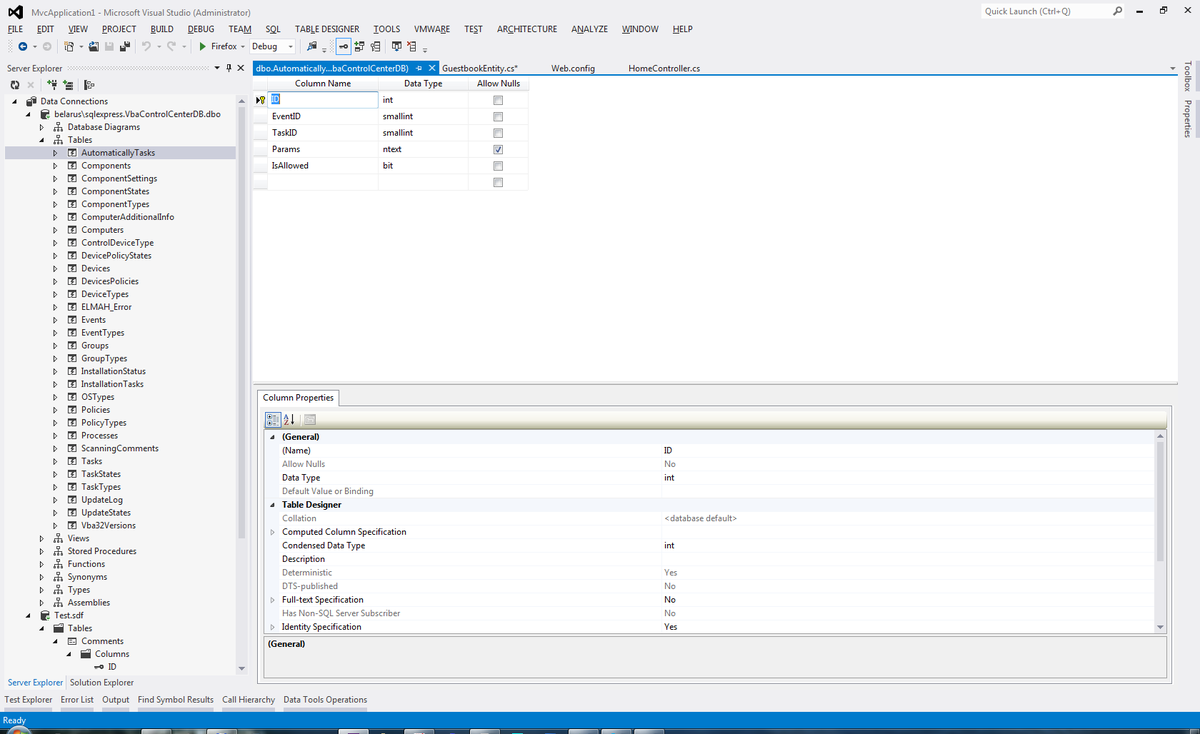Start debugging with green play icon
Image resolution: width=1200 pixels, height=734 pixels.
pyautogui.click(x=202, y=47)
